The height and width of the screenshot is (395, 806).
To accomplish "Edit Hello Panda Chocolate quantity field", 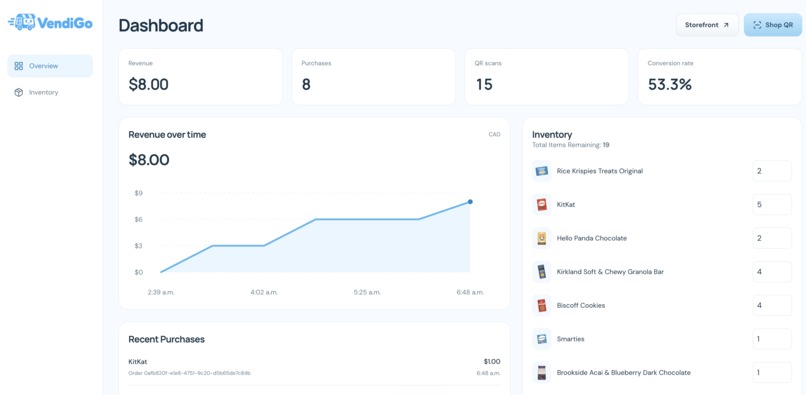I will click(x=772, y=238).
